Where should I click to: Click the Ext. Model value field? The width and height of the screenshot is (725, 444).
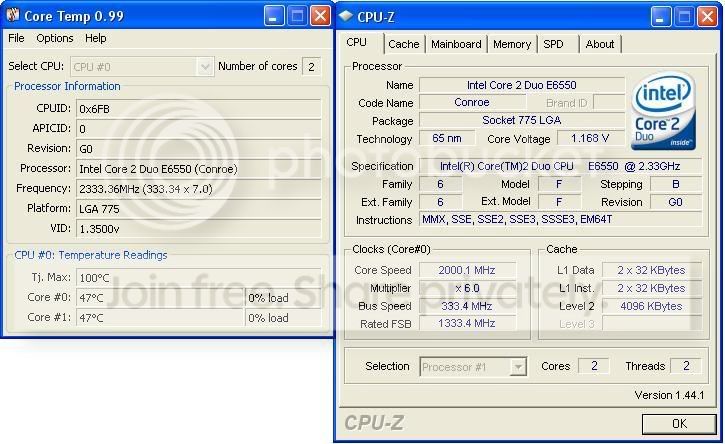(559, 202)
